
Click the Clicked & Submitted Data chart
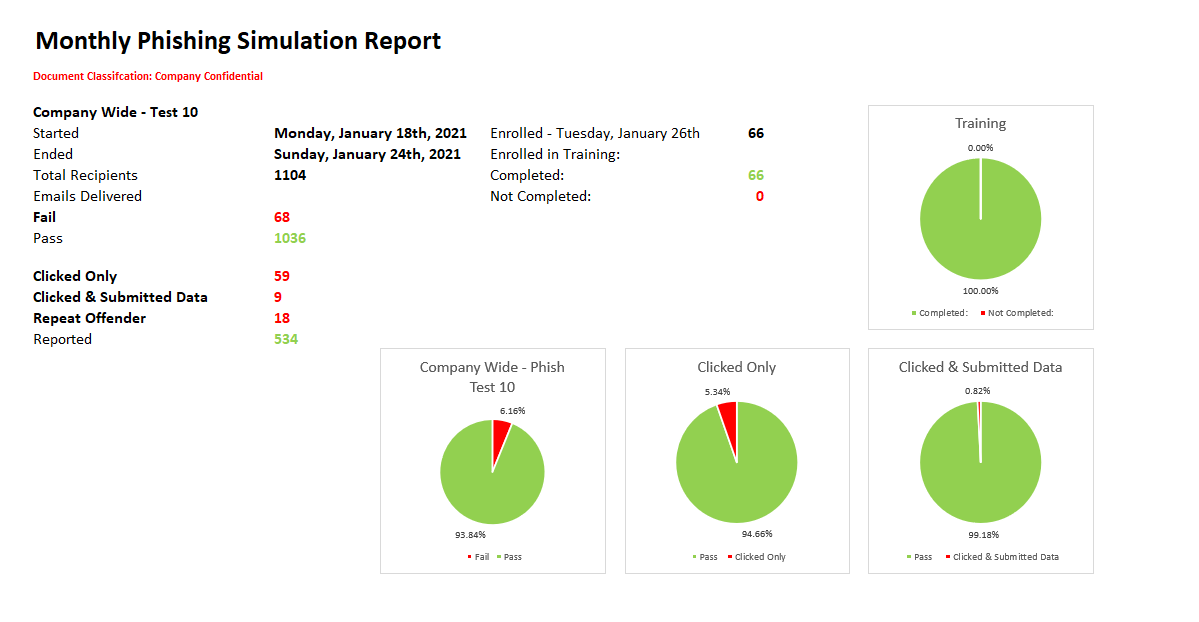(980, 461)
